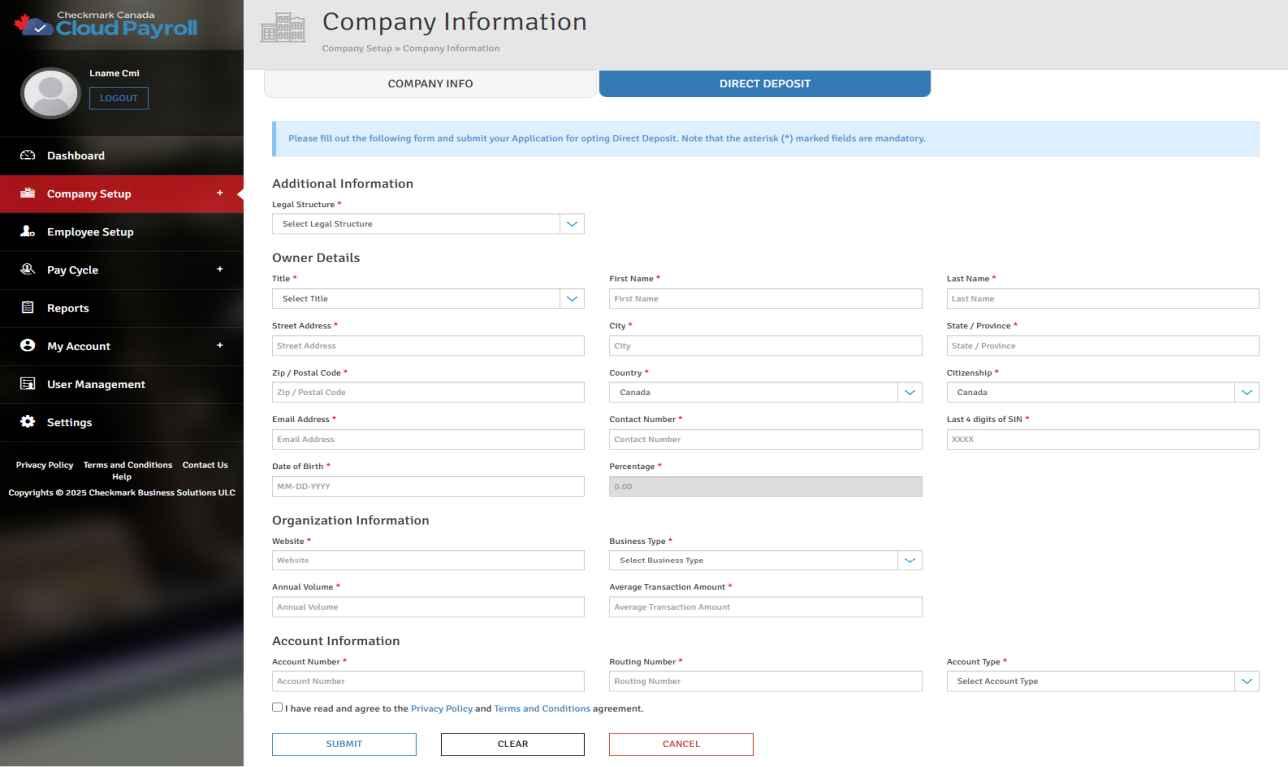Switch to the Company Info tab
The image size is (1288, 767).
click(430, 84)
